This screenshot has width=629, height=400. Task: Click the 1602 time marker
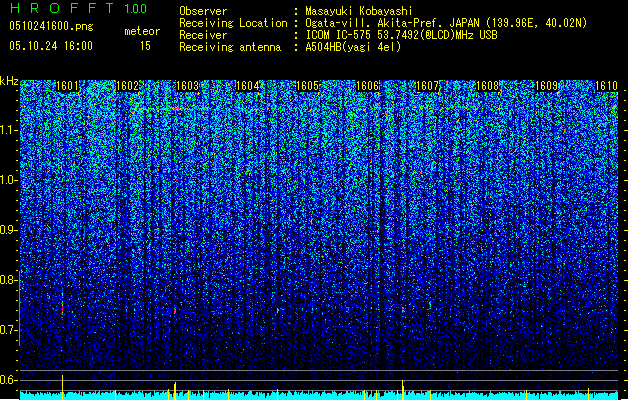(127, 86)
